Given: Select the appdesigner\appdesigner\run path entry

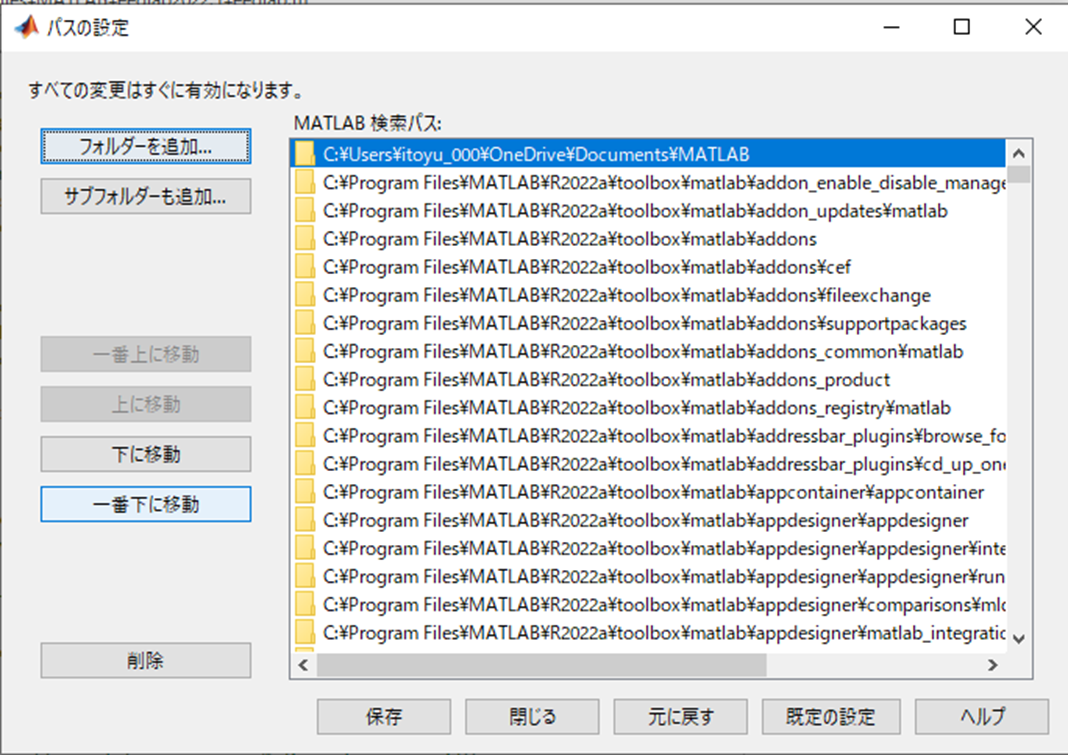Looking at the screenshot, I should click(648, 576).
